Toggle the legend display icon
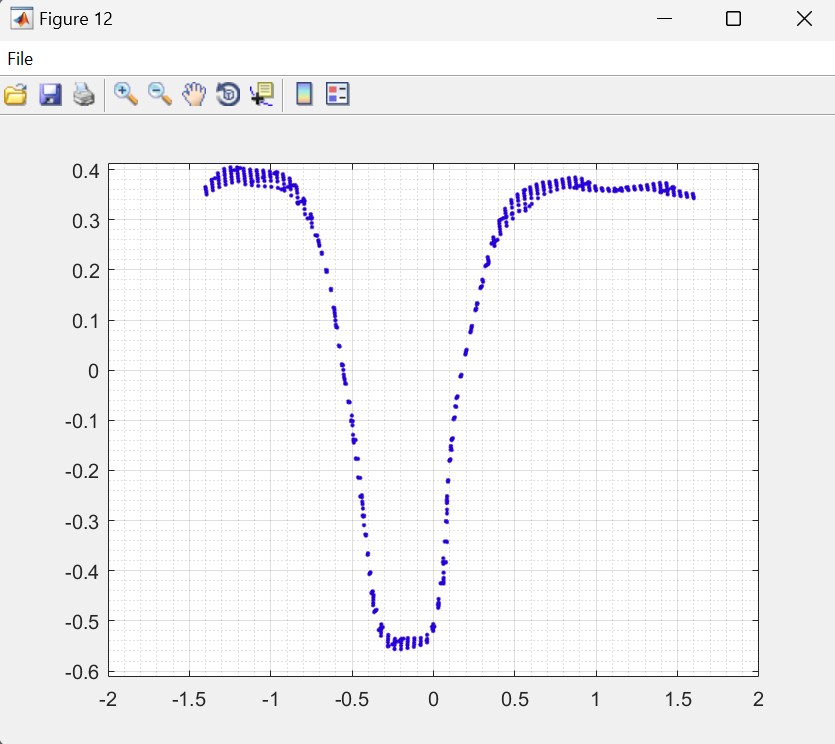This screenshot has height=744, width=835. 338,95
